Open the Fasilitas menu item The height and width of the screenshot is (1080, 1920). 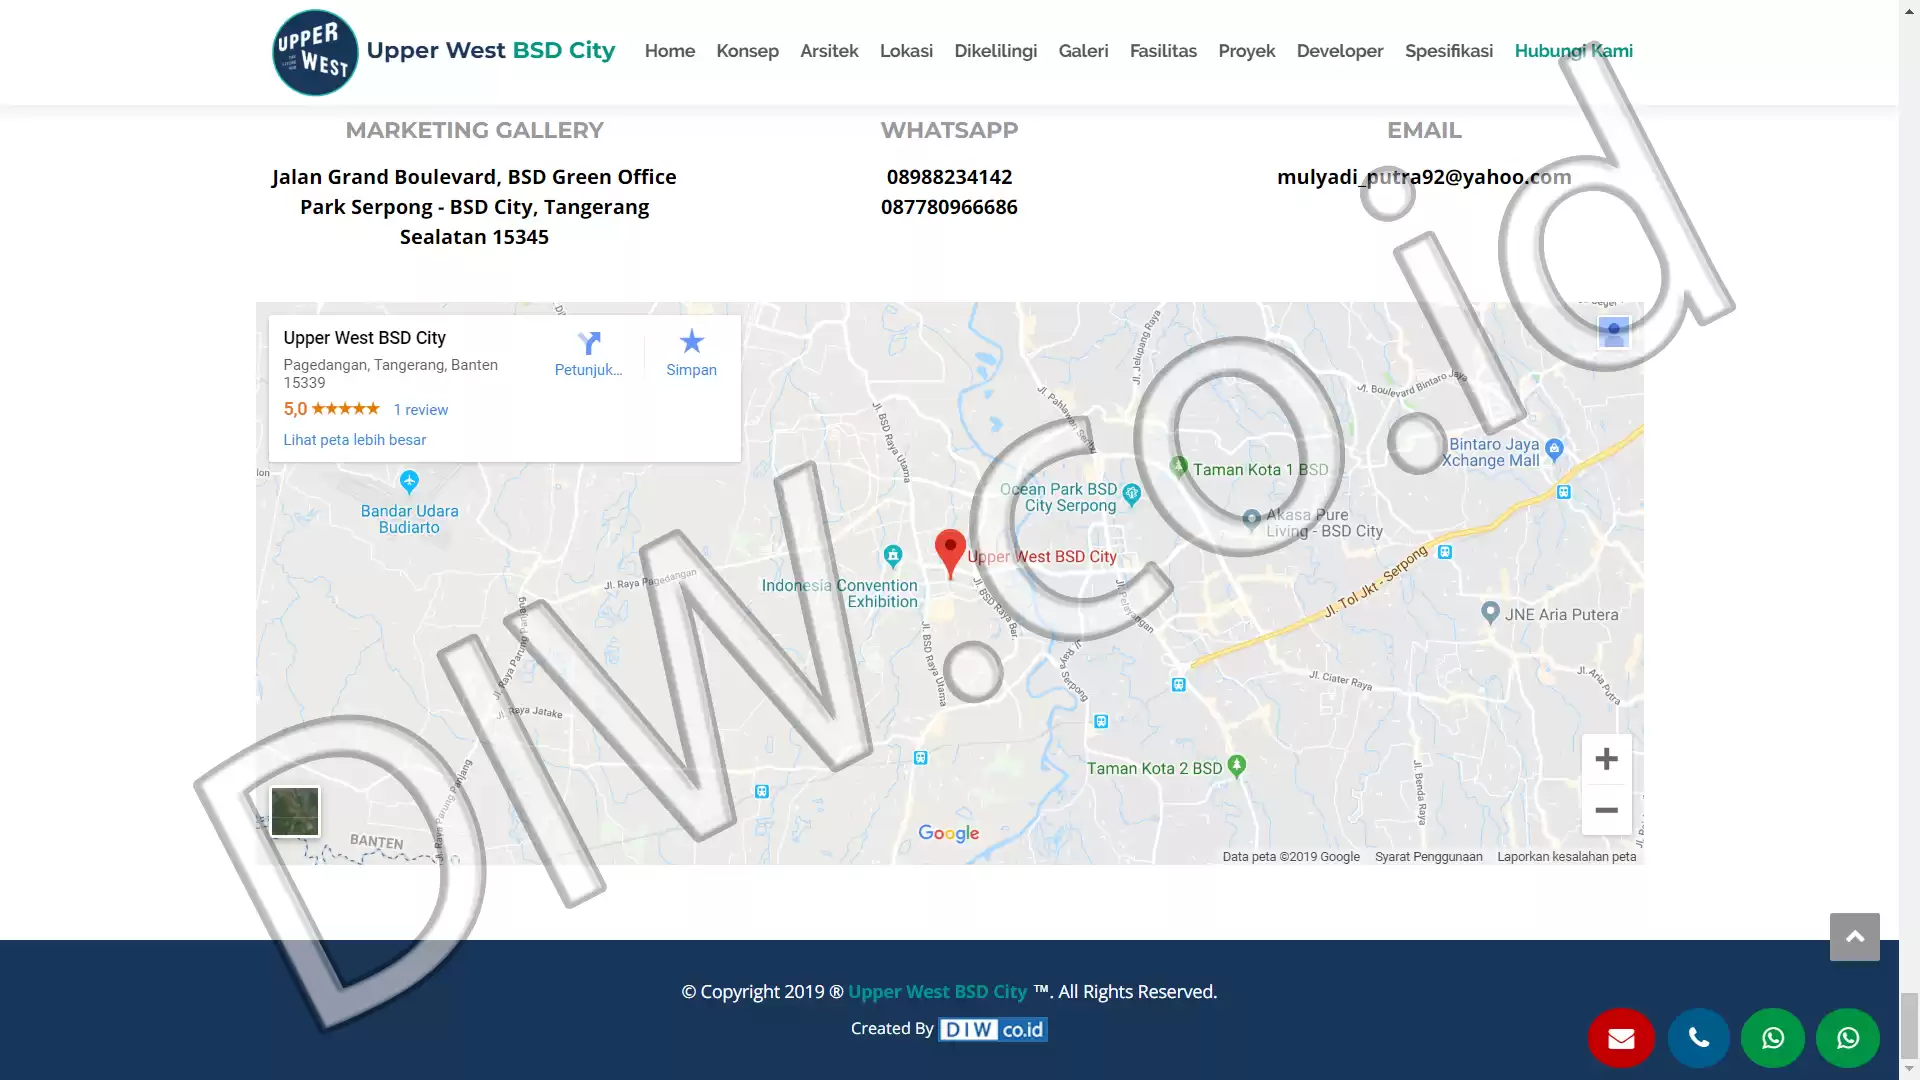point(1163,51)
